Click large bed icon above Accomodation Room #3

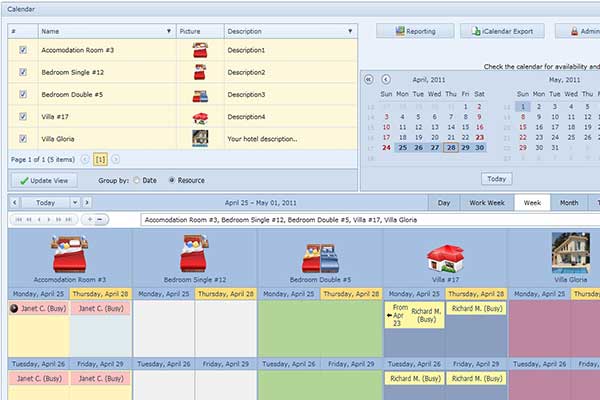pos(69,253)
